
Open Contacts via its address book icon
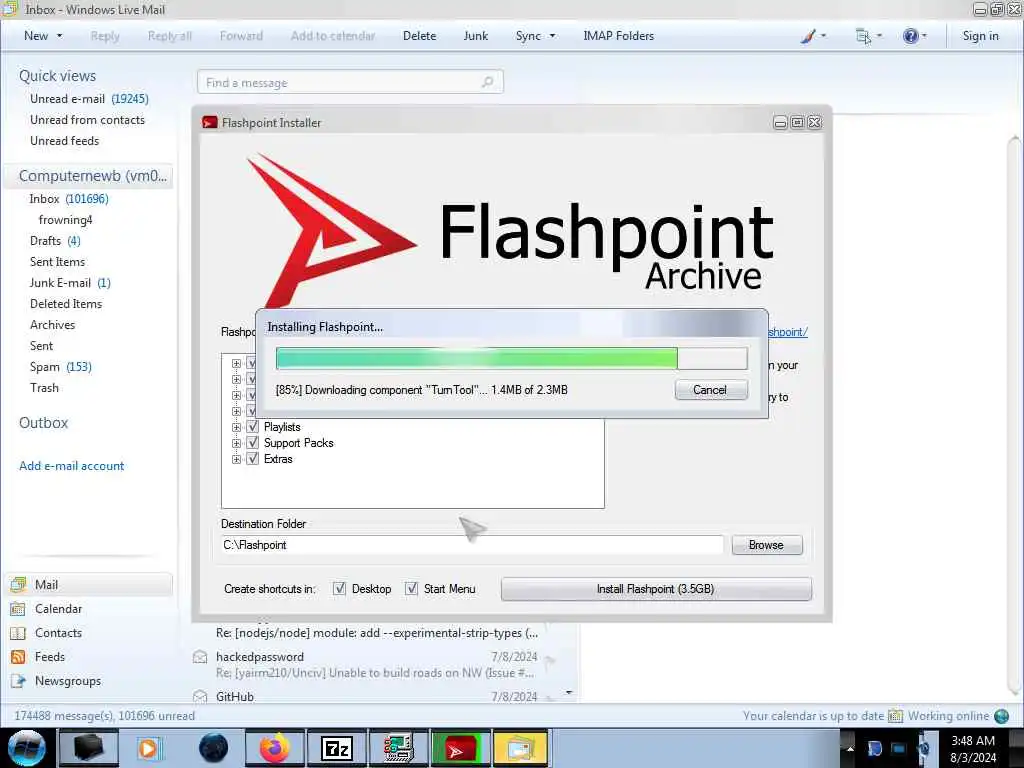coord(18,633)
